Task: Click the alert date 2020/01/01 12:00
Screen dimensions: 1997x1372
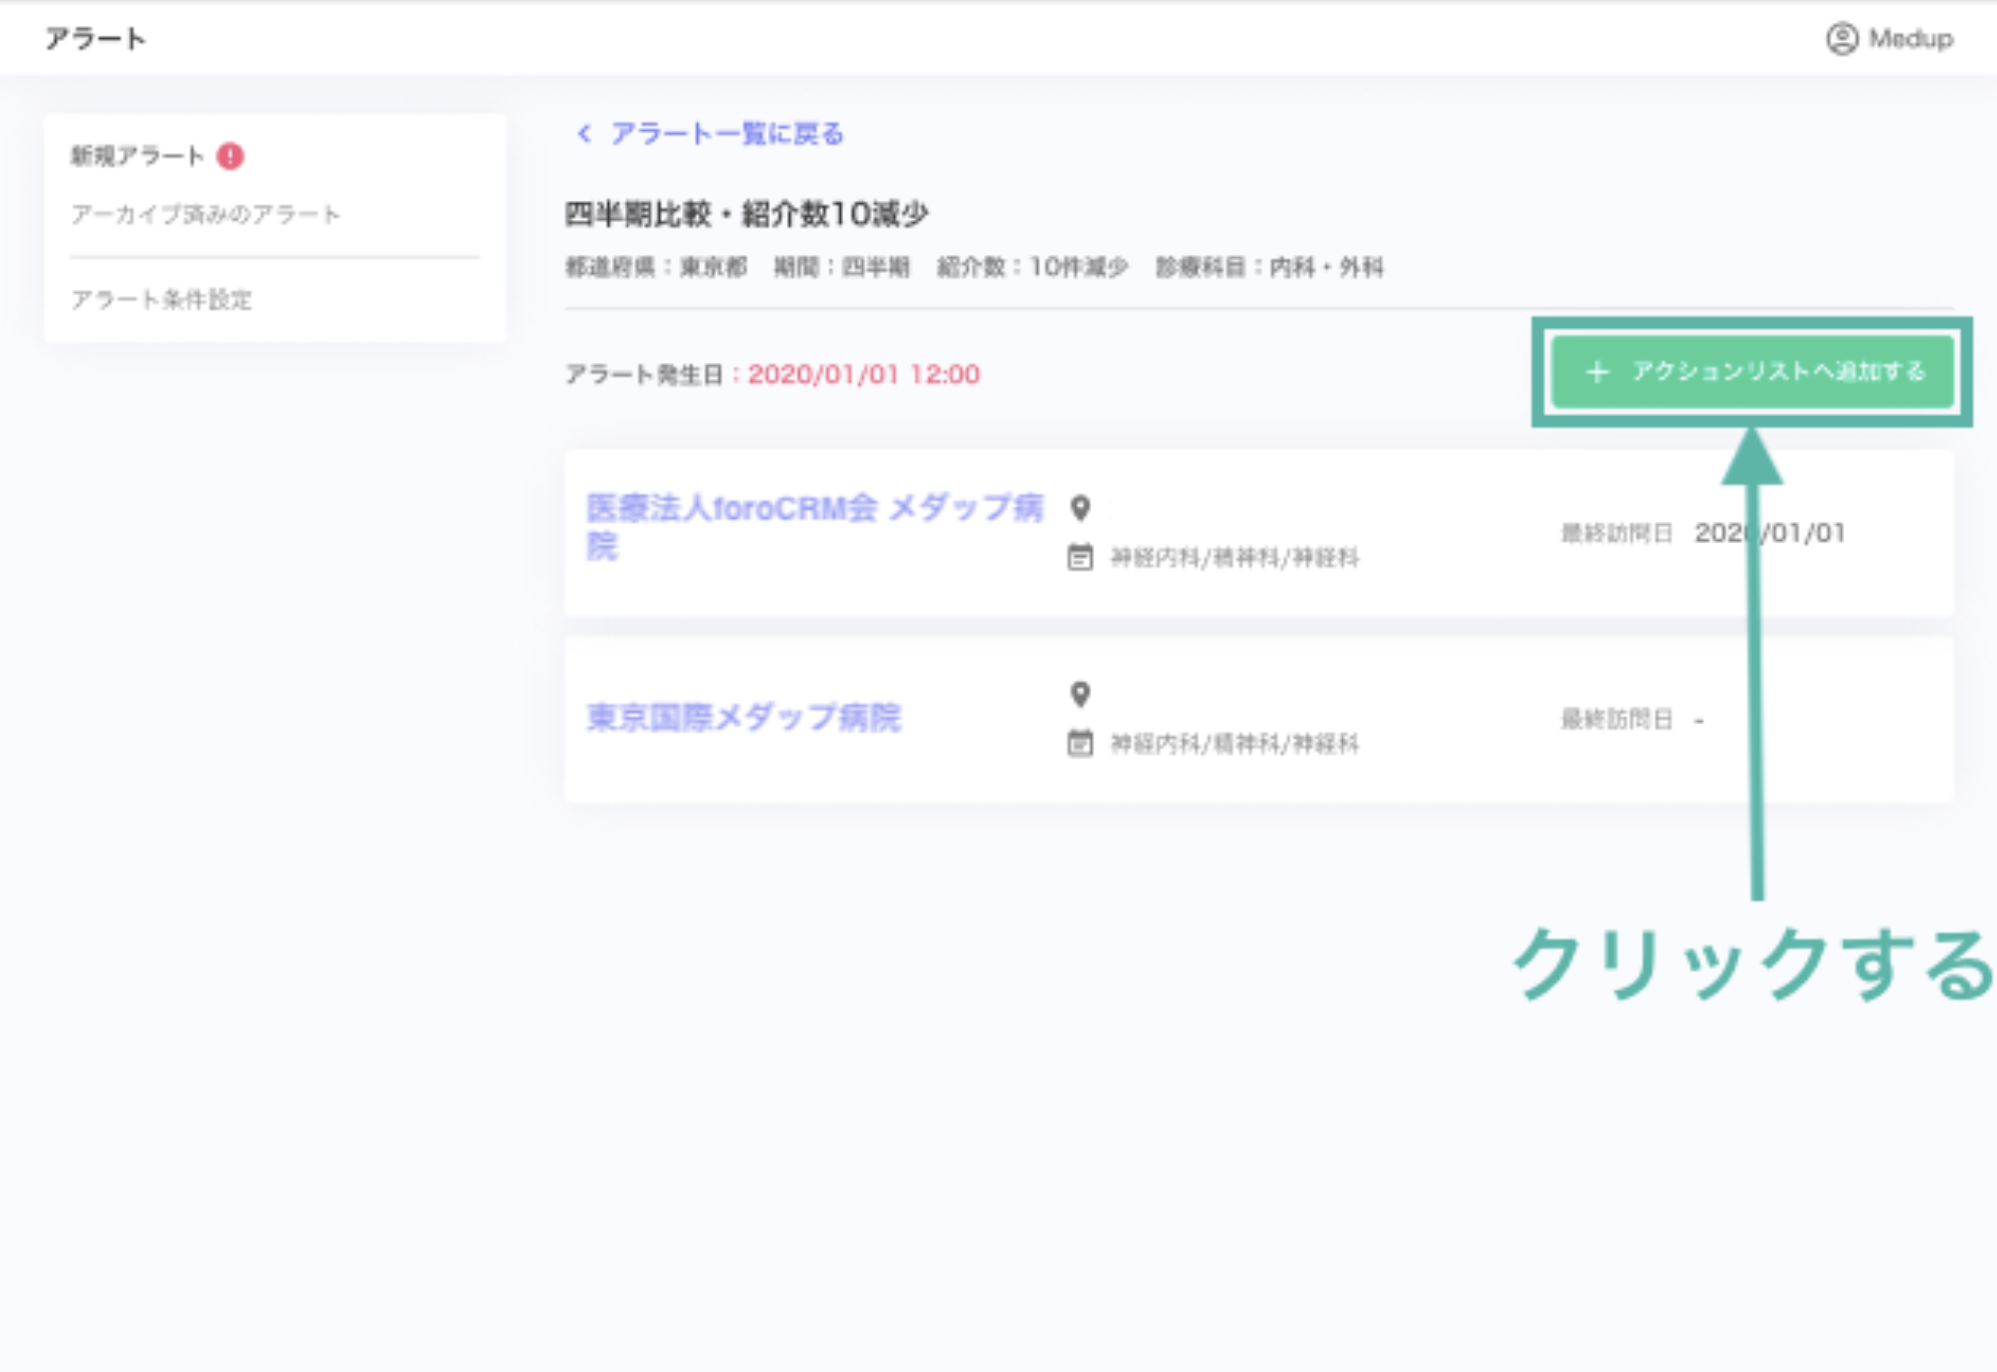Action: (864, 374)
